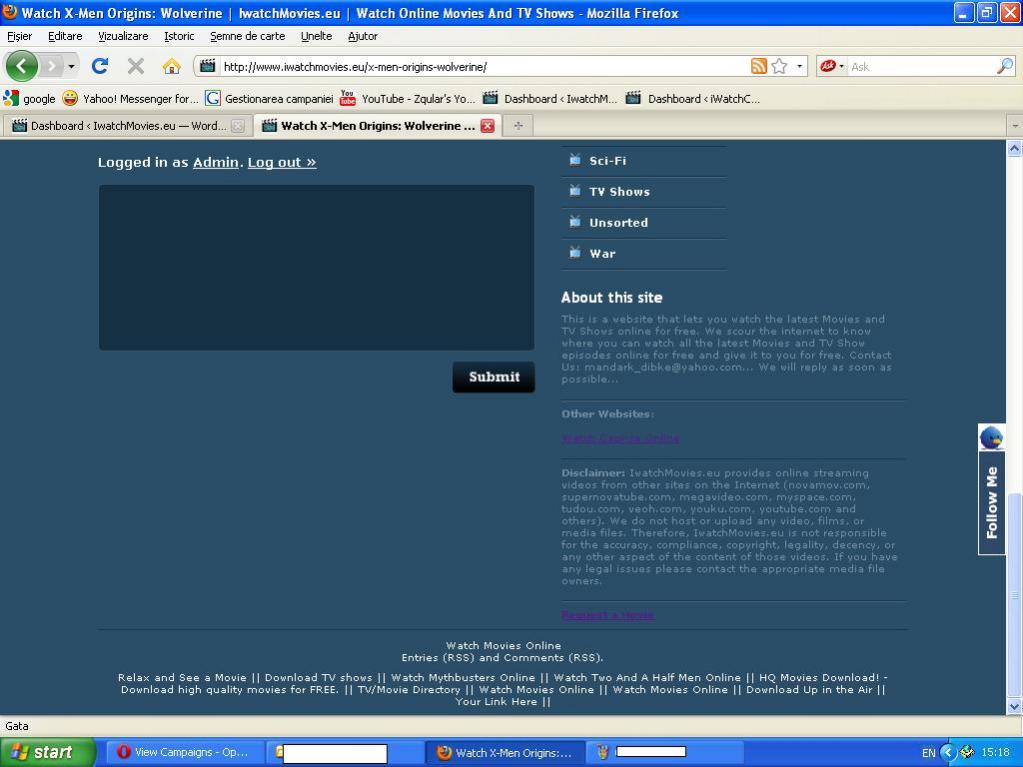The height and width of the screenshot is (767, 1023).
Task: Close the Dashboard tab
Action: pos(238,126)
